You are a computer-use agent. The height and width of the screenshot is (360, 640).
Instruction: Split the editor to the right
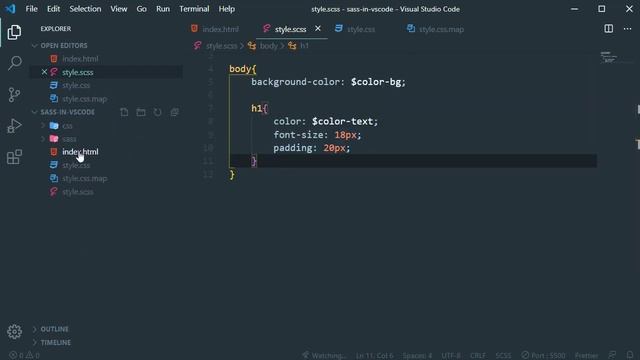click(609, 29)
